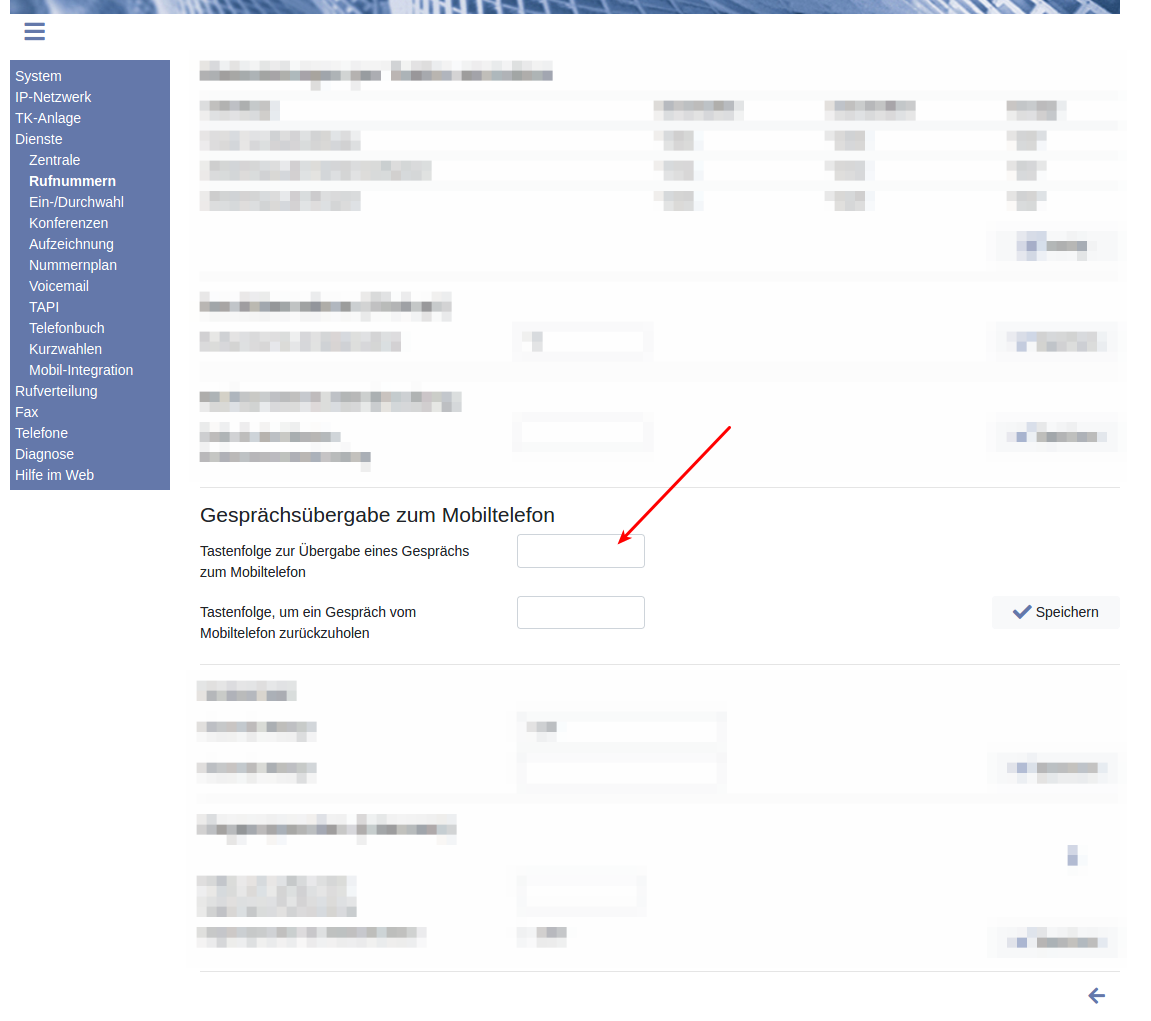Select Rufnummern submenu entry
Screen dimensions: 1151x1021
click(x=72, y=181)
